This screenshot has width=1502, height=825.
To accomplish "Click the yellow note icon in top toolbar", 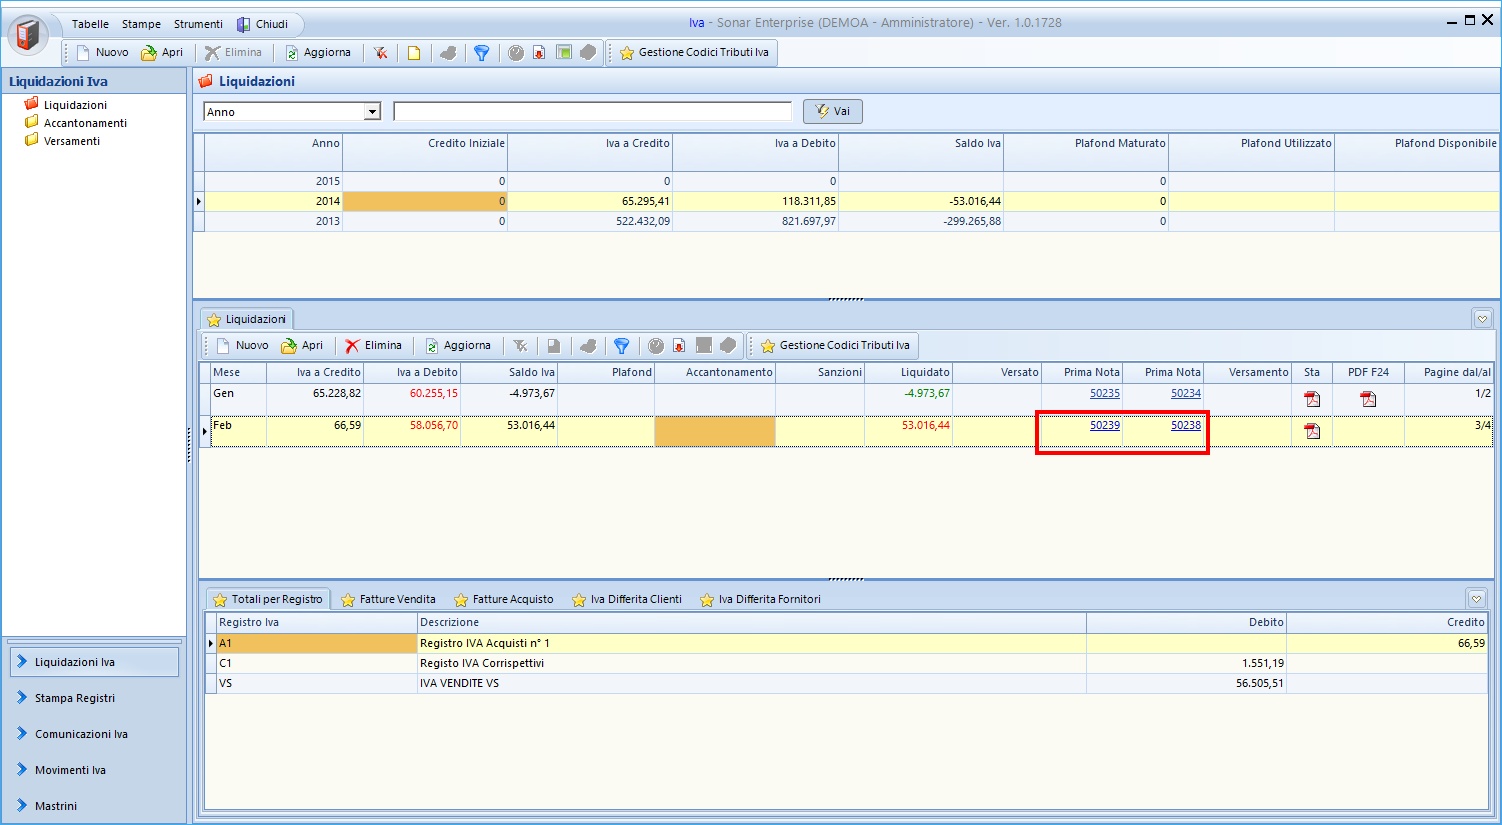I will 413,53.
